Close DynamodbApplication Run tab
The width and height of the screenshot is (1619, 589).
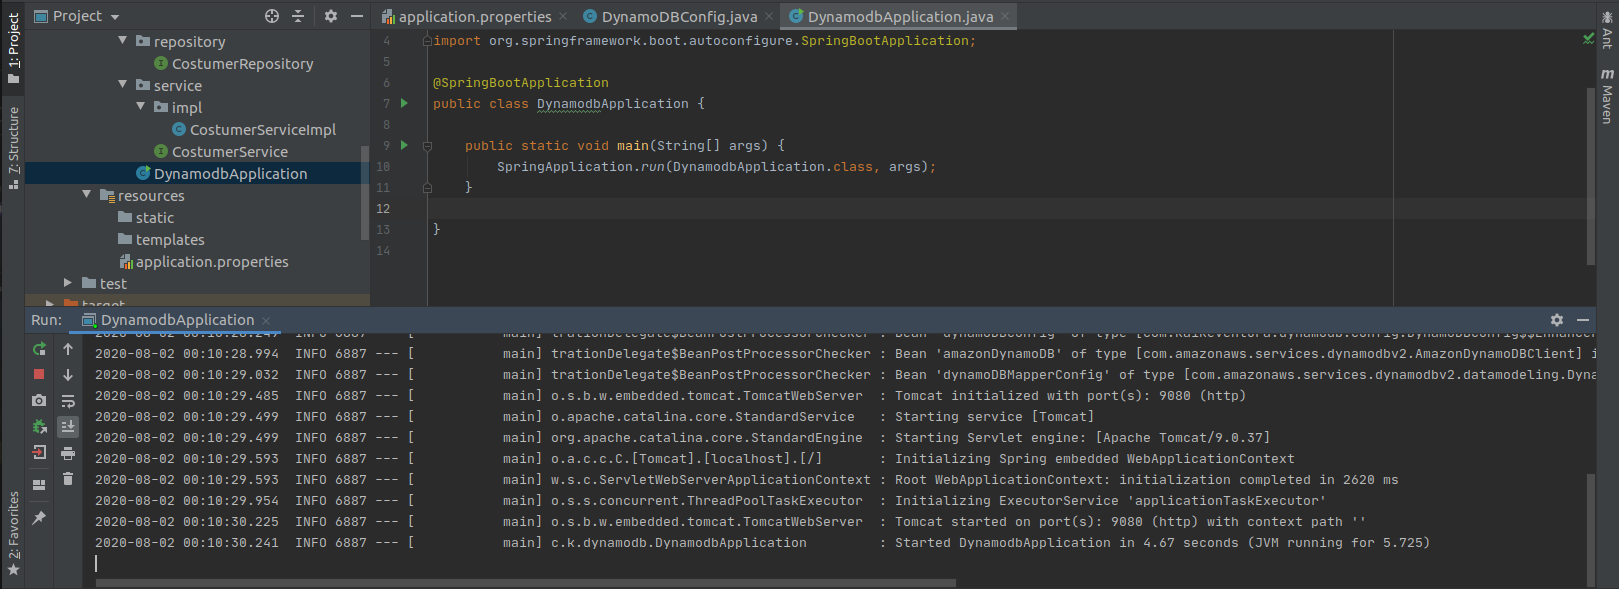tap(267, 321)
